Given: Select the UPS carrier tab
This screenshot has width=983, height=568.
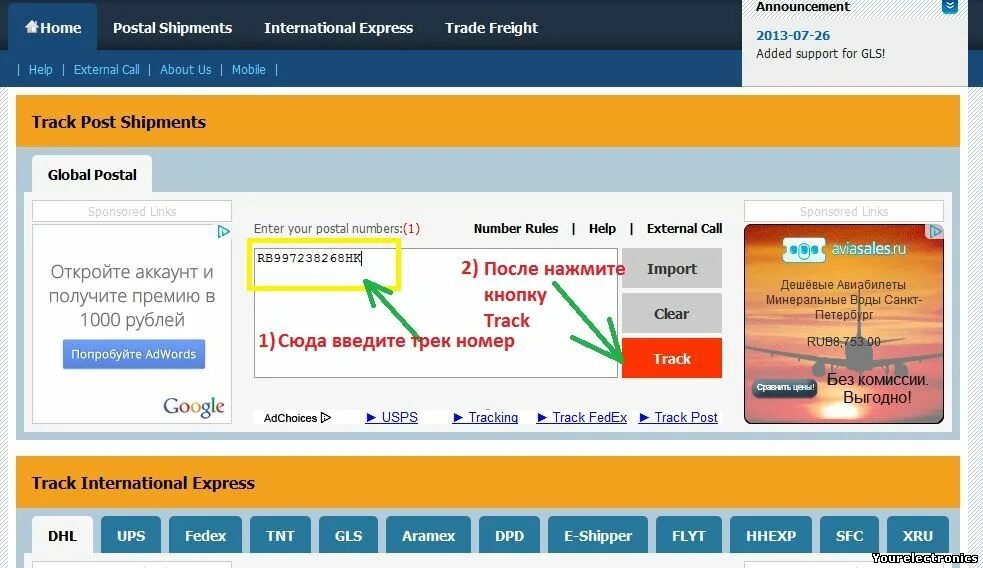Looking at the screenshot, I should click(x=131, y=536).
